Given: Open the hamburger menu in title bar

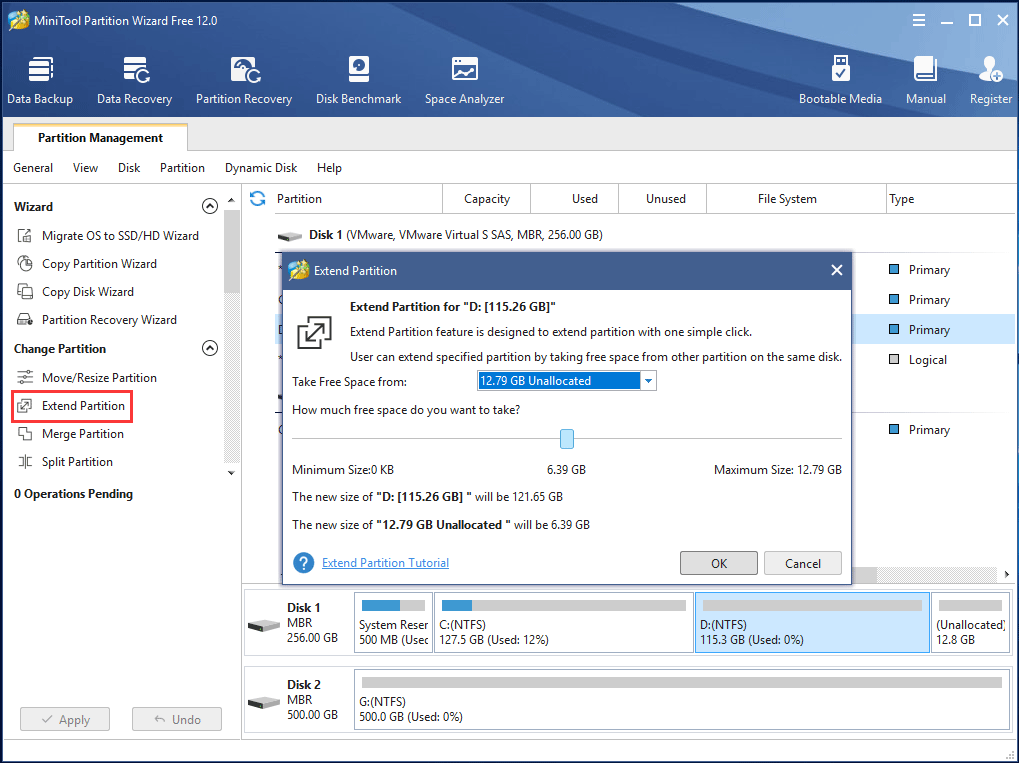Looking at the screenshot, I should pyautogui.click(x=918, y=21).
